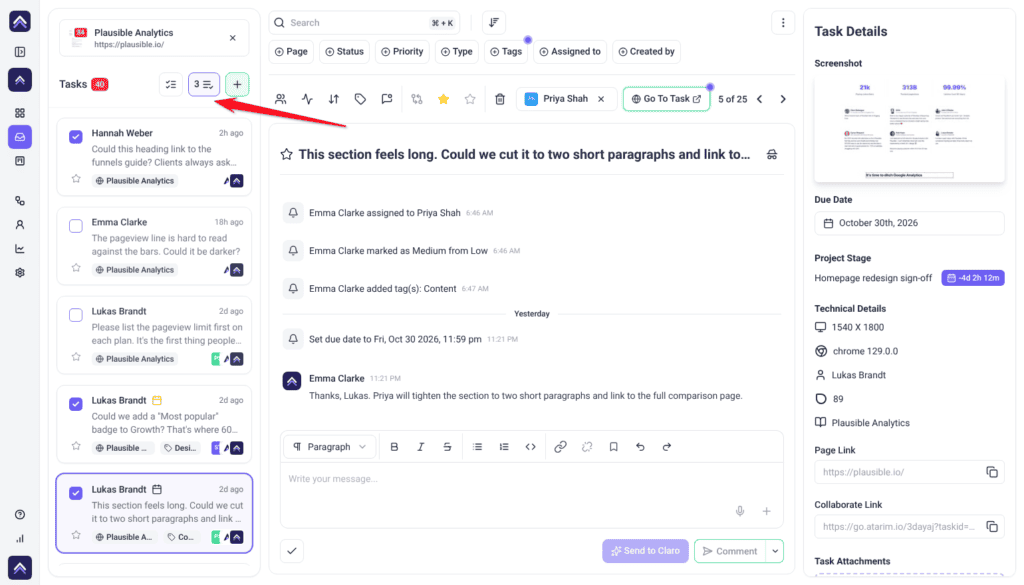The image size is (1024, 585).
Task: Open the Paragraph style dropdown
Action: tap(330, 447)
